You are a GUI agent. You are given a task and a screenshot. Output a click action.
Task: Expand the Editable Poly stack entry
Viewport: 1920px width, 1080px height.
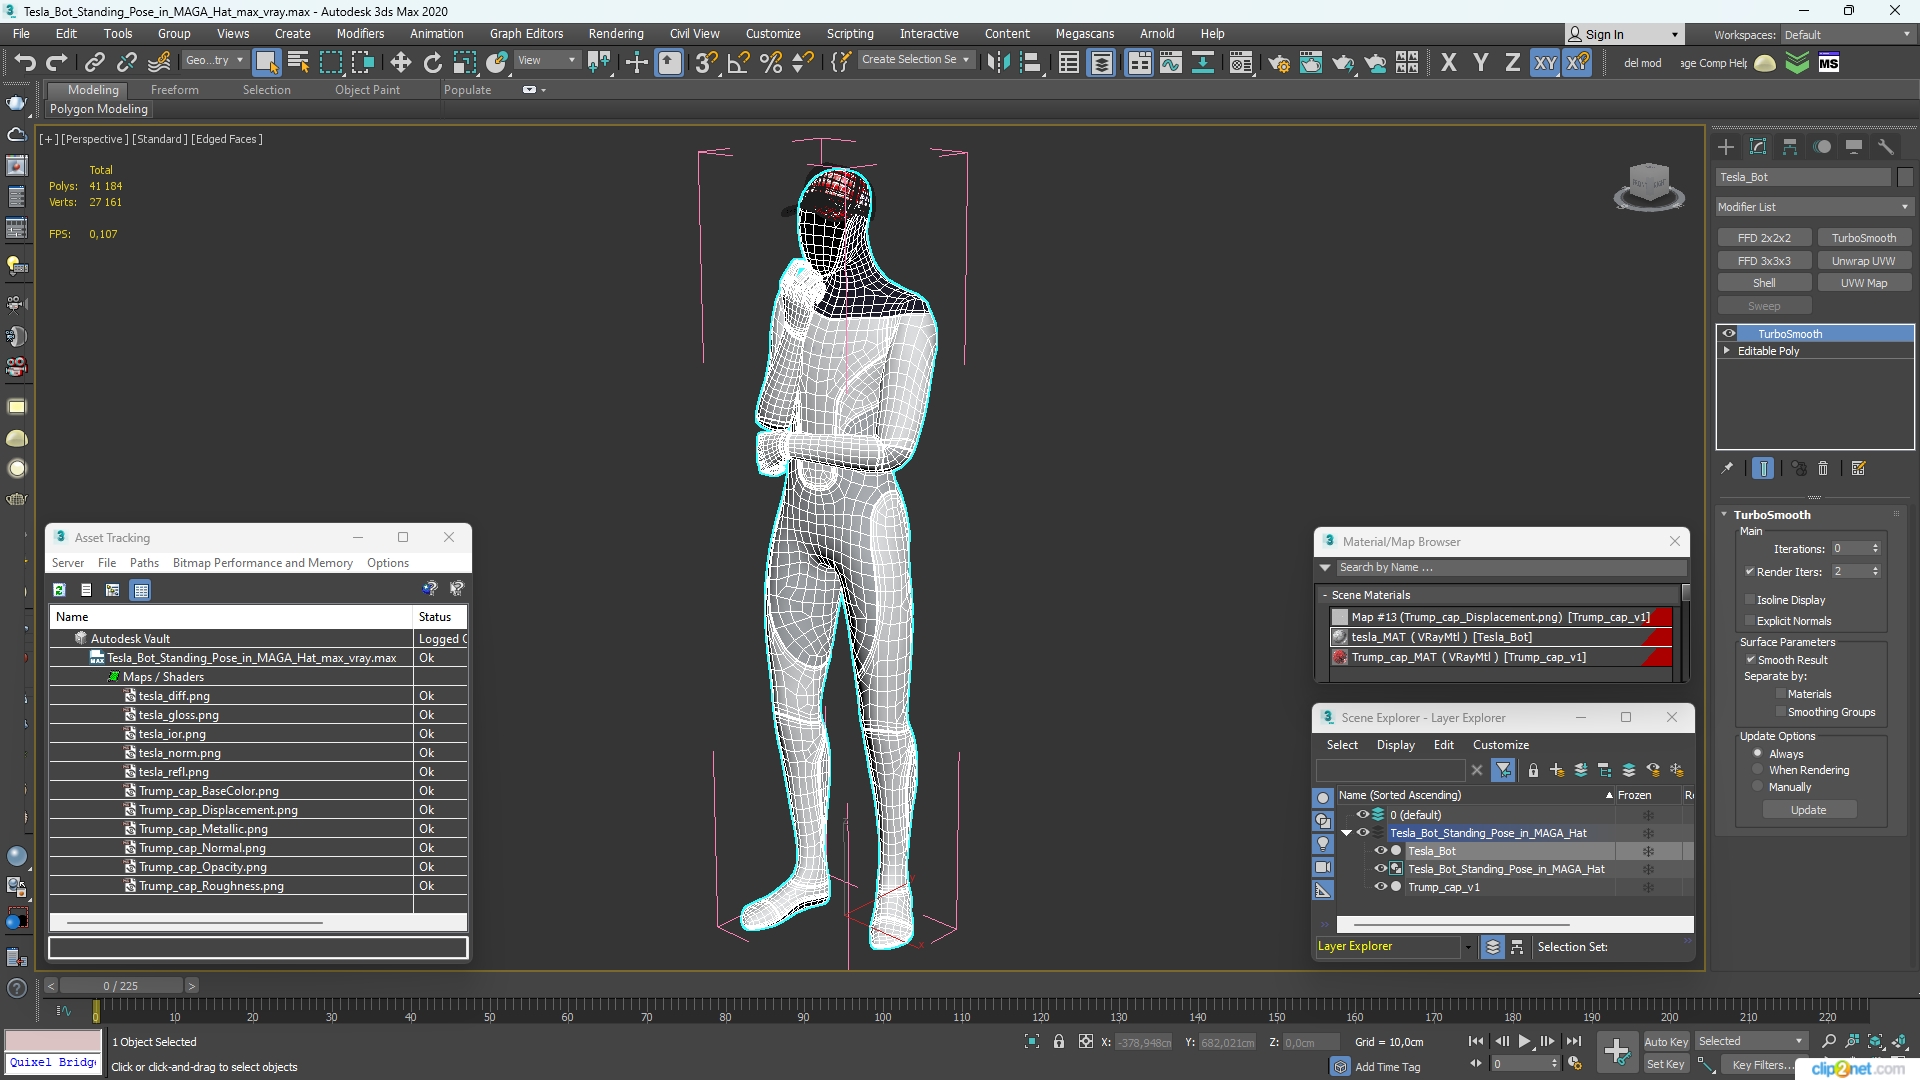click(x=1727, y=351)
